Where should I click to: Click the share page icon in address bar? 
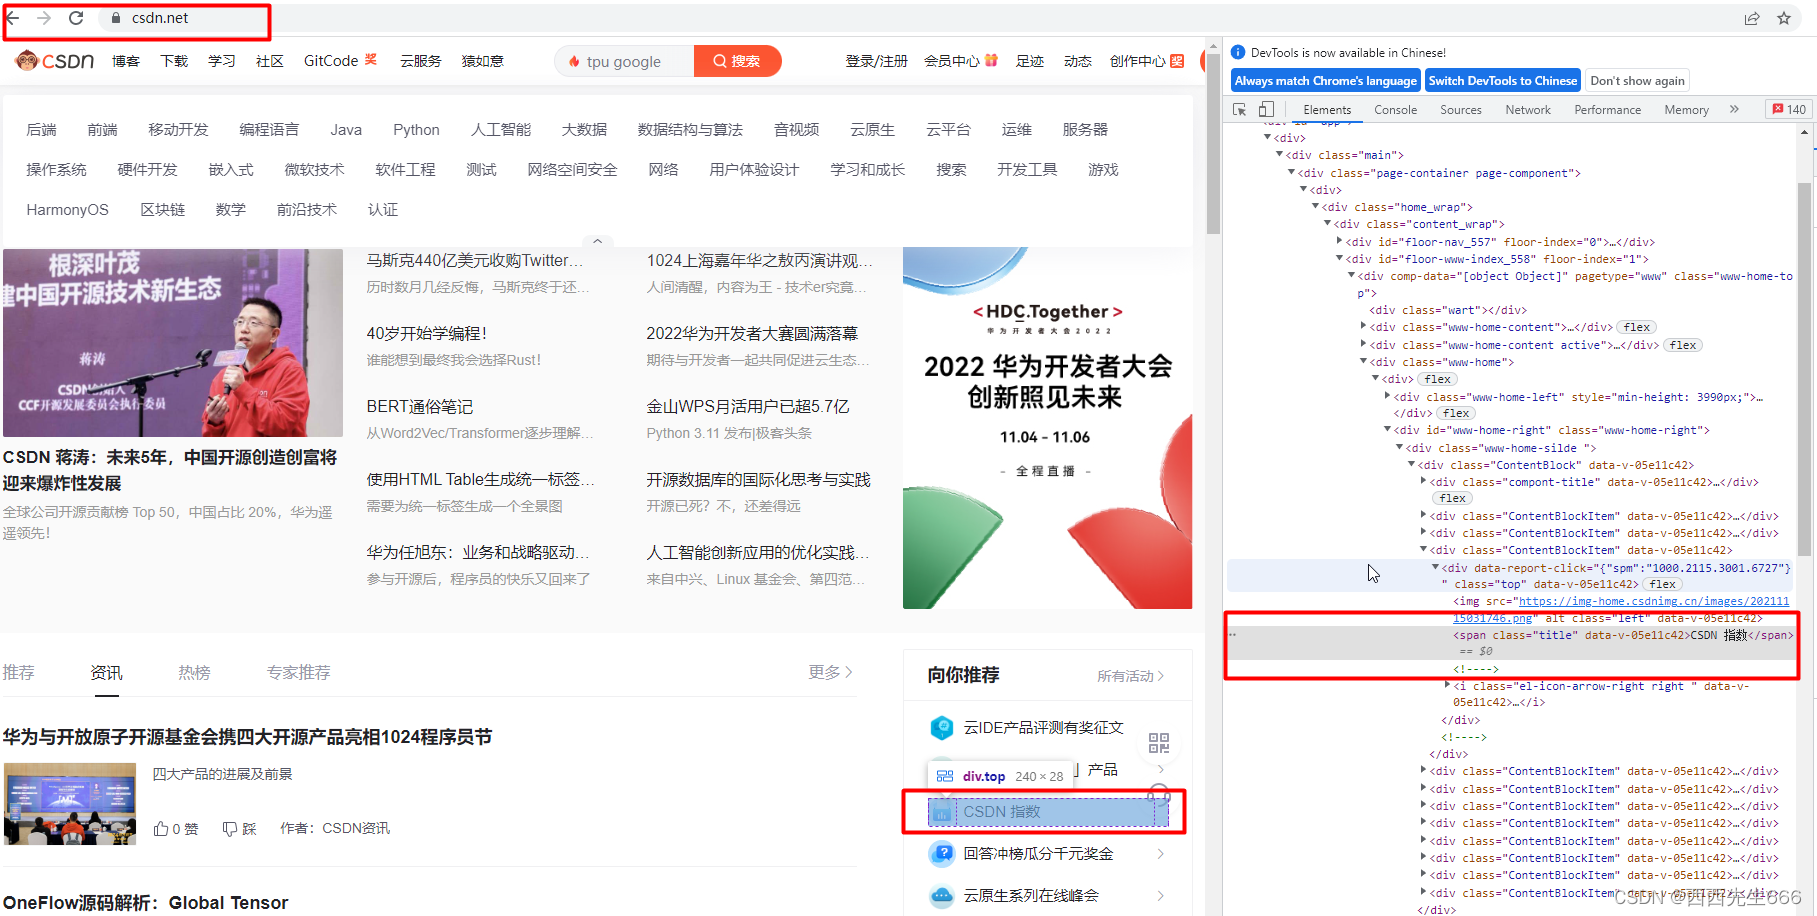pos(1752,18)
